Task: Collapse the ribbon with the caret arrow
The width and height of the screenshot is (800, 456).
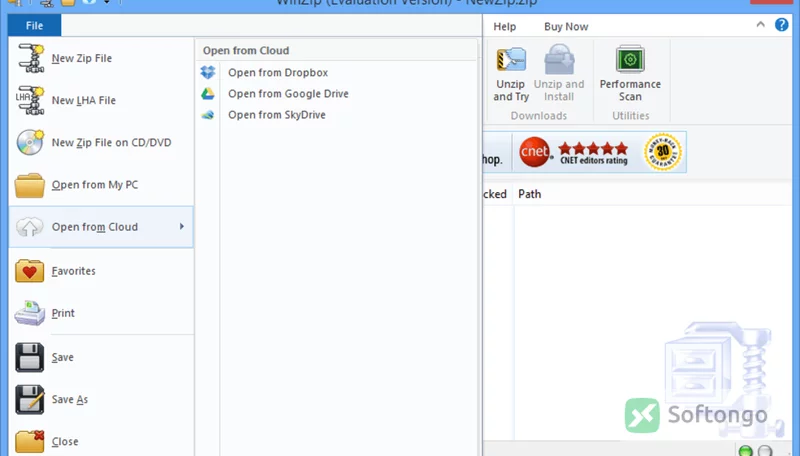Action: [760, 24]
